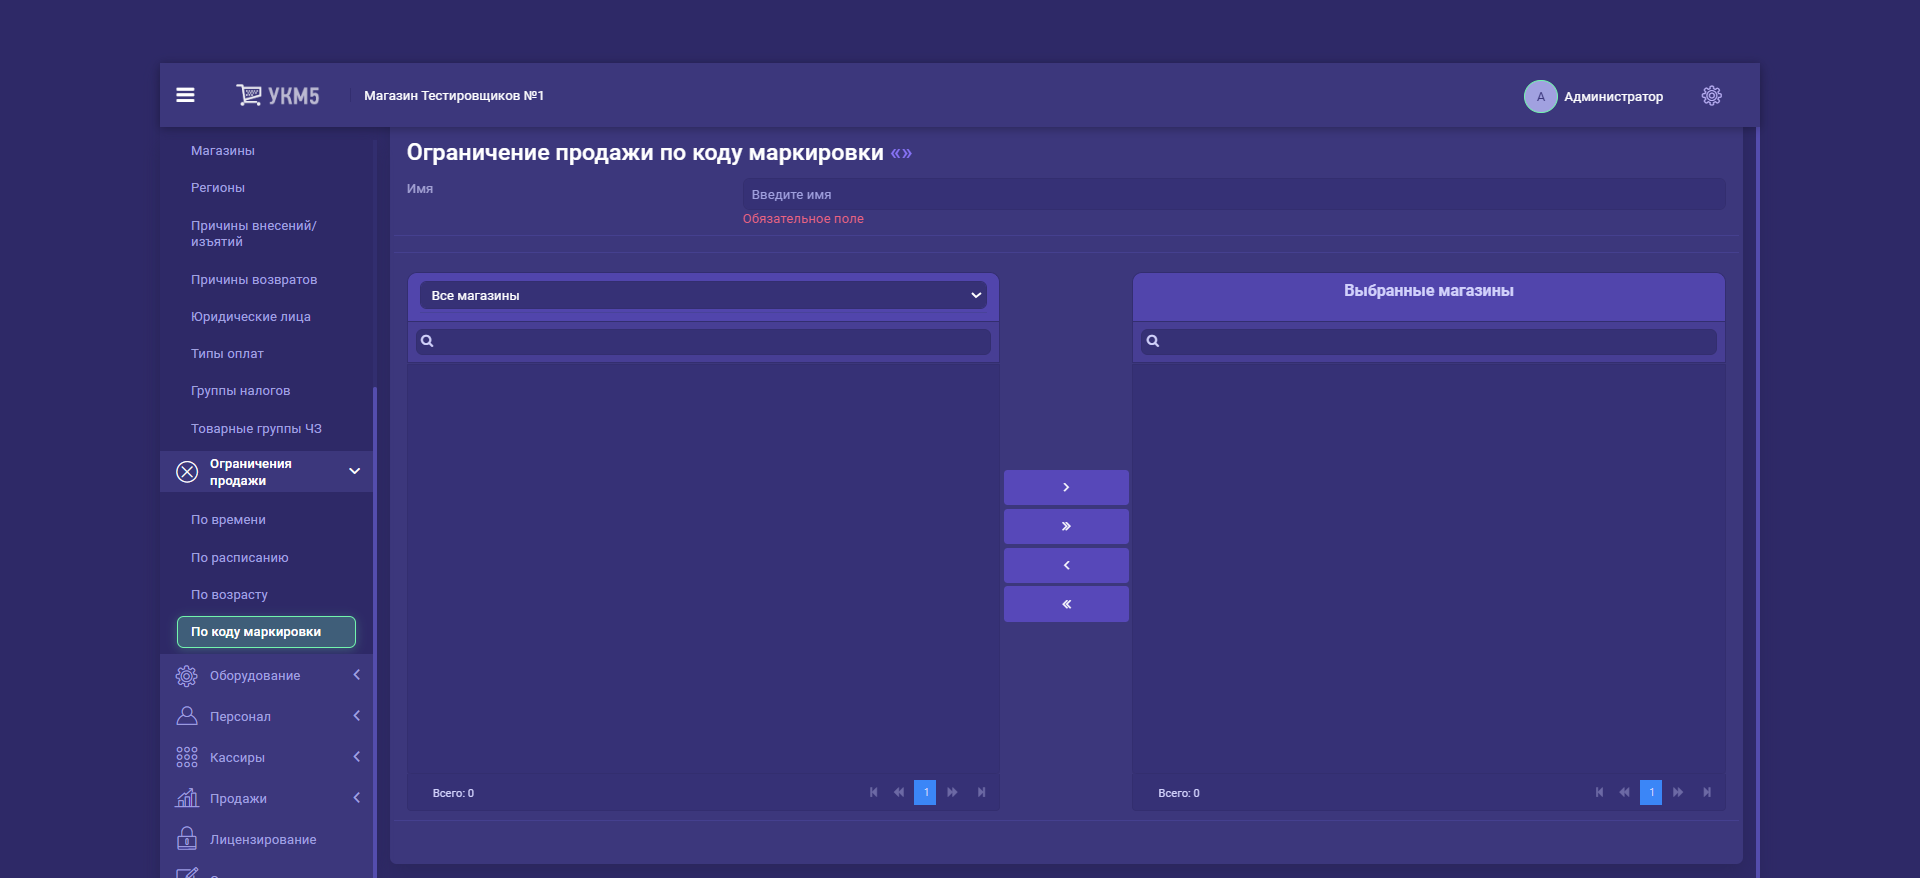Screen dimensions: 1920x878
Task: Open 'По времени' restriction page
Action: [x=228, y=520]
